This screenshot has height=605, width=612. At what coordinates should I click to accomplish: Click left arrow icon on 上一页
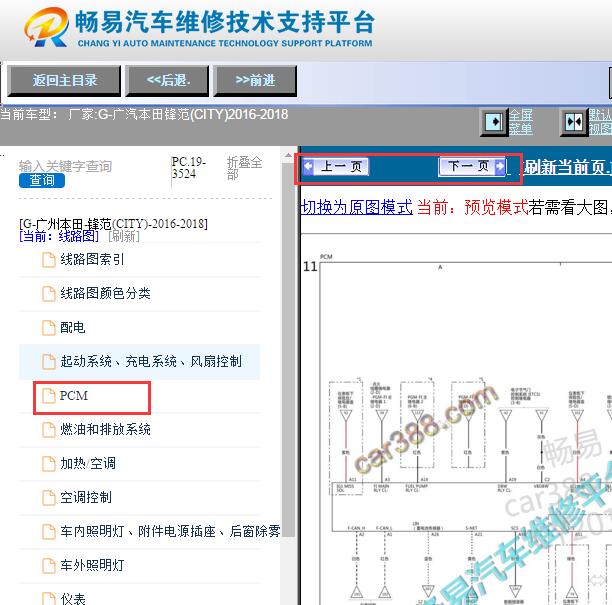[308, 167]
